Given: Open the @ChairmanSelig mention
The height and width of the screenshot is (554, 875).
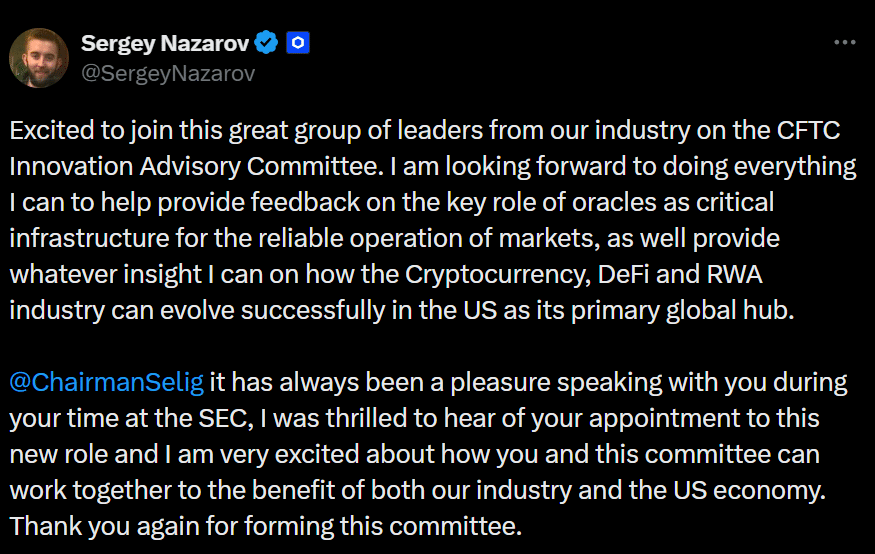Looking at the screenshot, I should click(x=107, y=382).
